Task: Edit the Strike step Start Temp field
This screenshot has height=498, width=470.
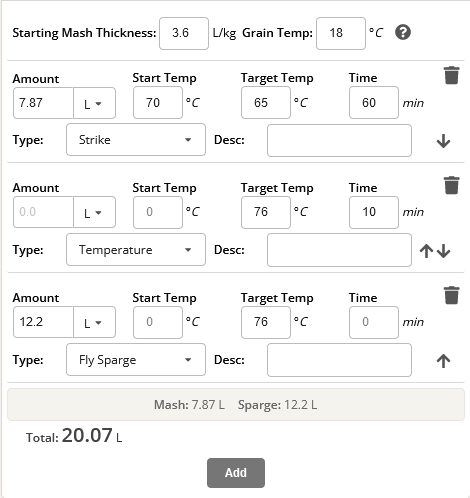Action: point(158,103)
